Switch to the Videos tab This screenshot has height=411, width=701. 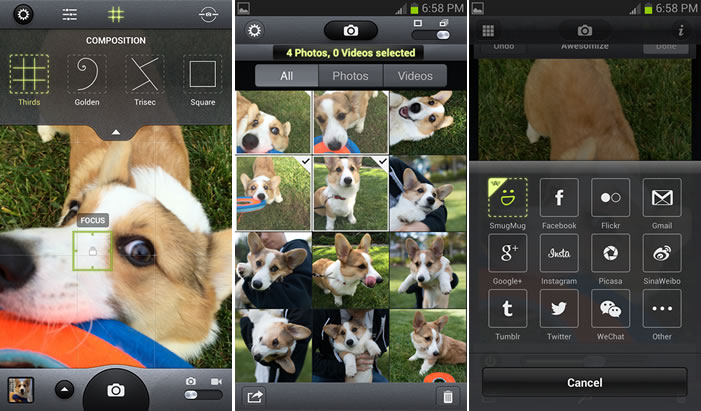point(415,76)
